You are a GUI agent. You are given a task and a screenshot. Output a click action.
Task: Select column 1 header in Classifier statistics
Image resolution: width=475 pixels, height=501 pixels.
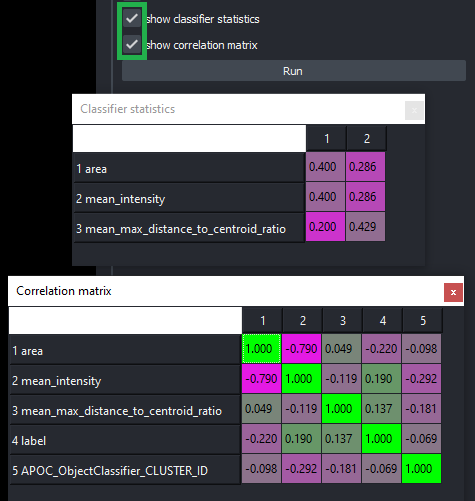pyautogui.click(x=326, y=138)
